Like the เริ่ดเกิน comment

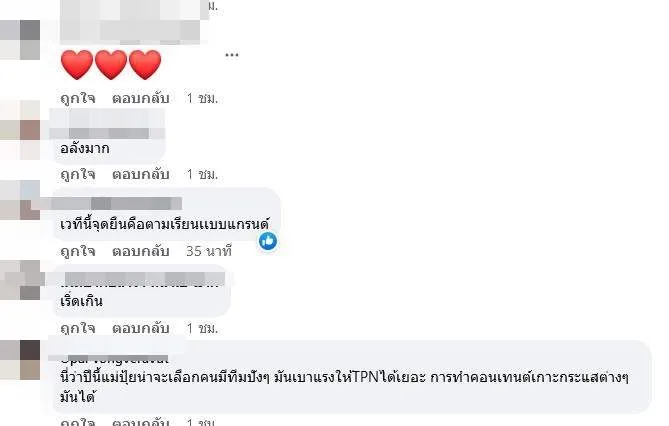click(78, 328)
